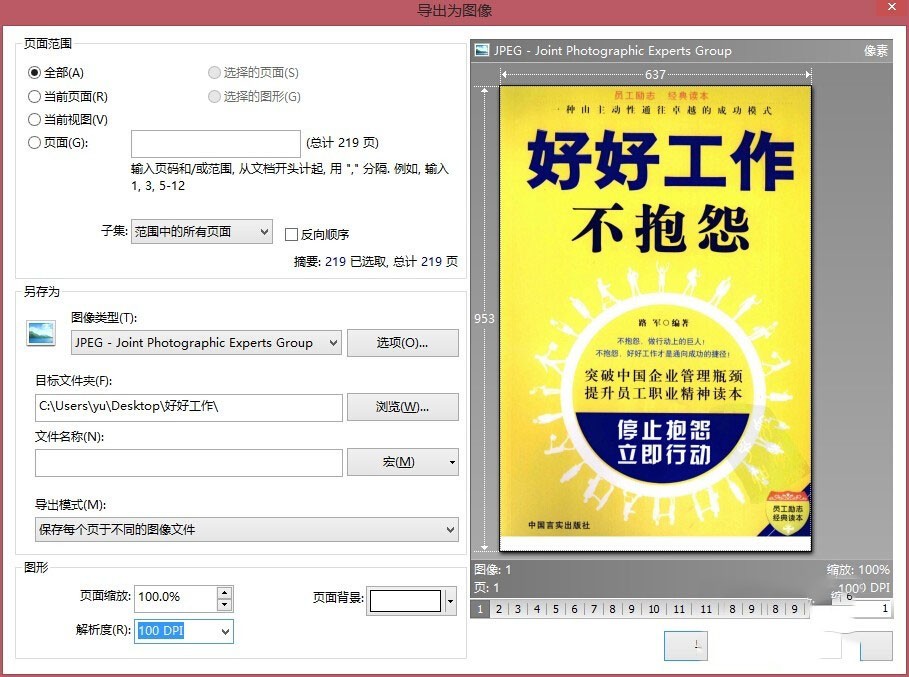This screenshot has width=909, height=677.
Task: Go to page tab 5 in preview
Action: tap(555, 609)
